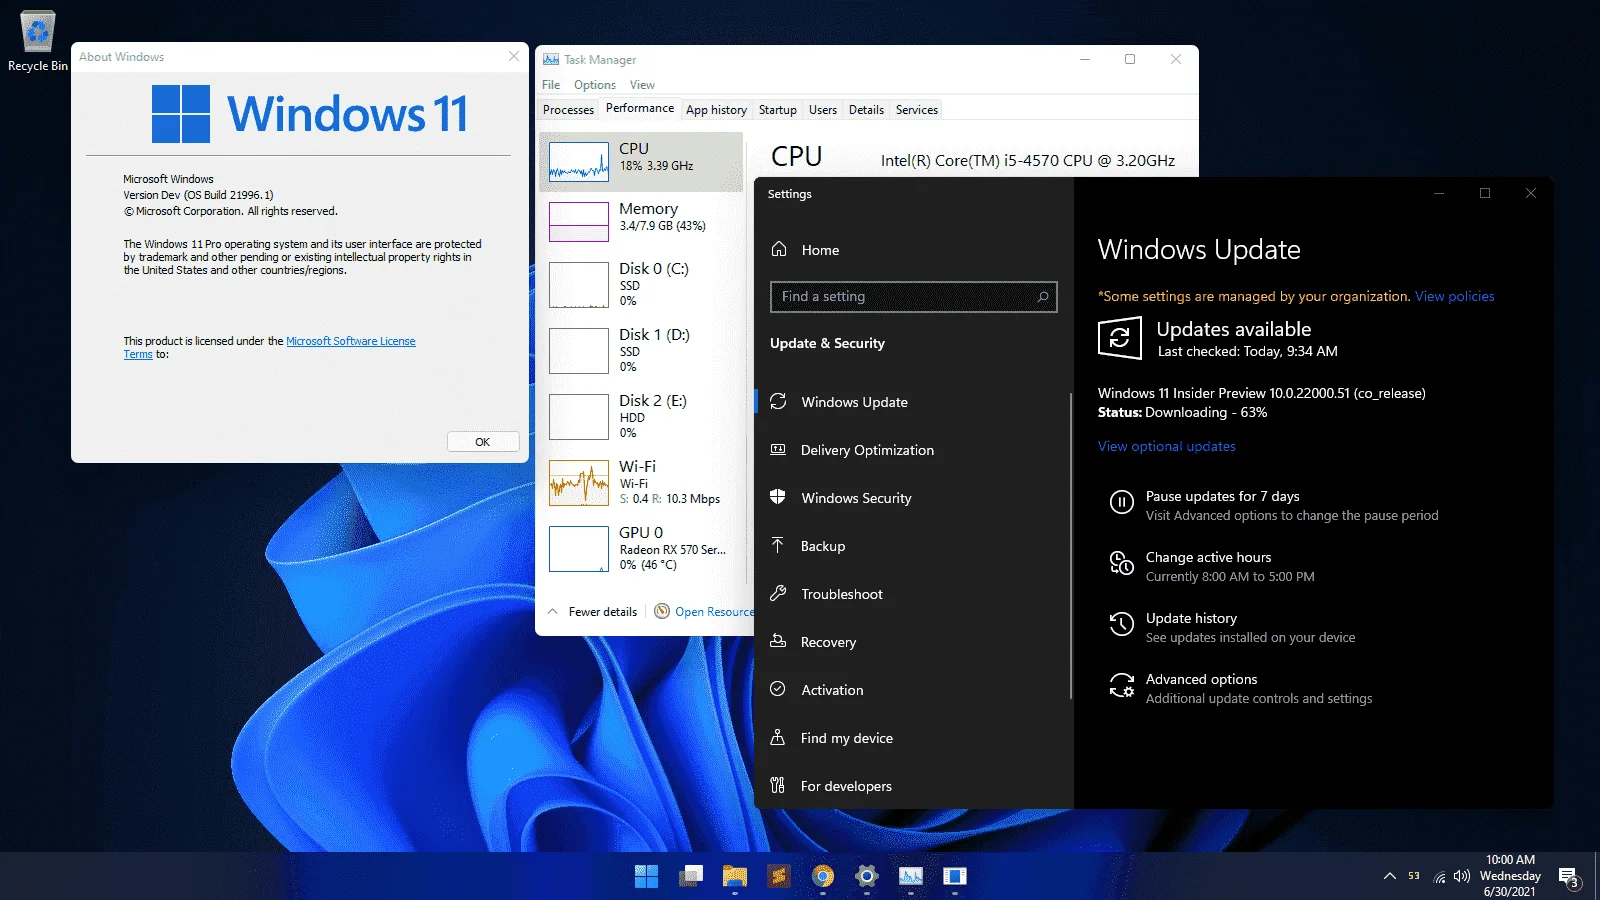Switch to Processes tab in Task Manager
This screenshot has height=900, width=1600.
pyautogui.click(x=568, y=110)
